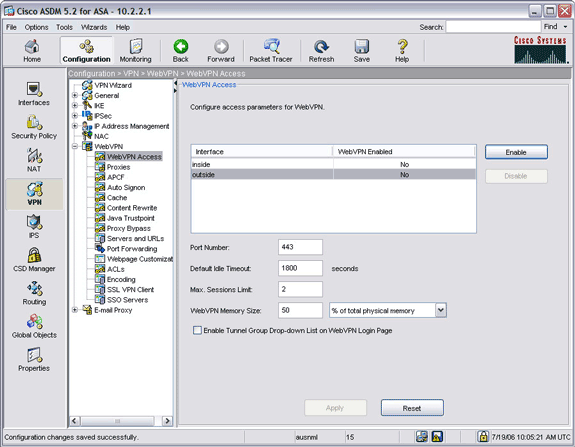
Task: Expand the General tree node
Action: [75, 96]
